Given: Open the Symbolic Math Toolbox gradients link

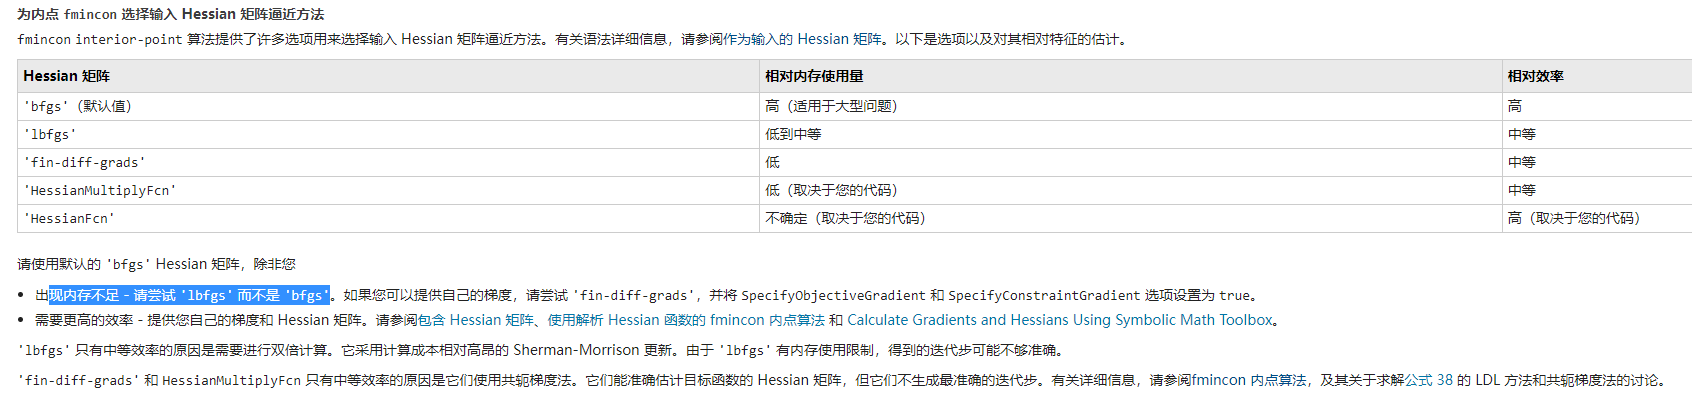Looking at the screenshot, I should (1060, 320).
